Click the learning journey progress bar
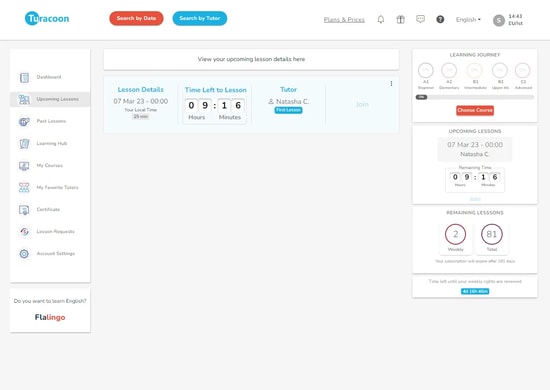550x390 pixels. point(475,97)
